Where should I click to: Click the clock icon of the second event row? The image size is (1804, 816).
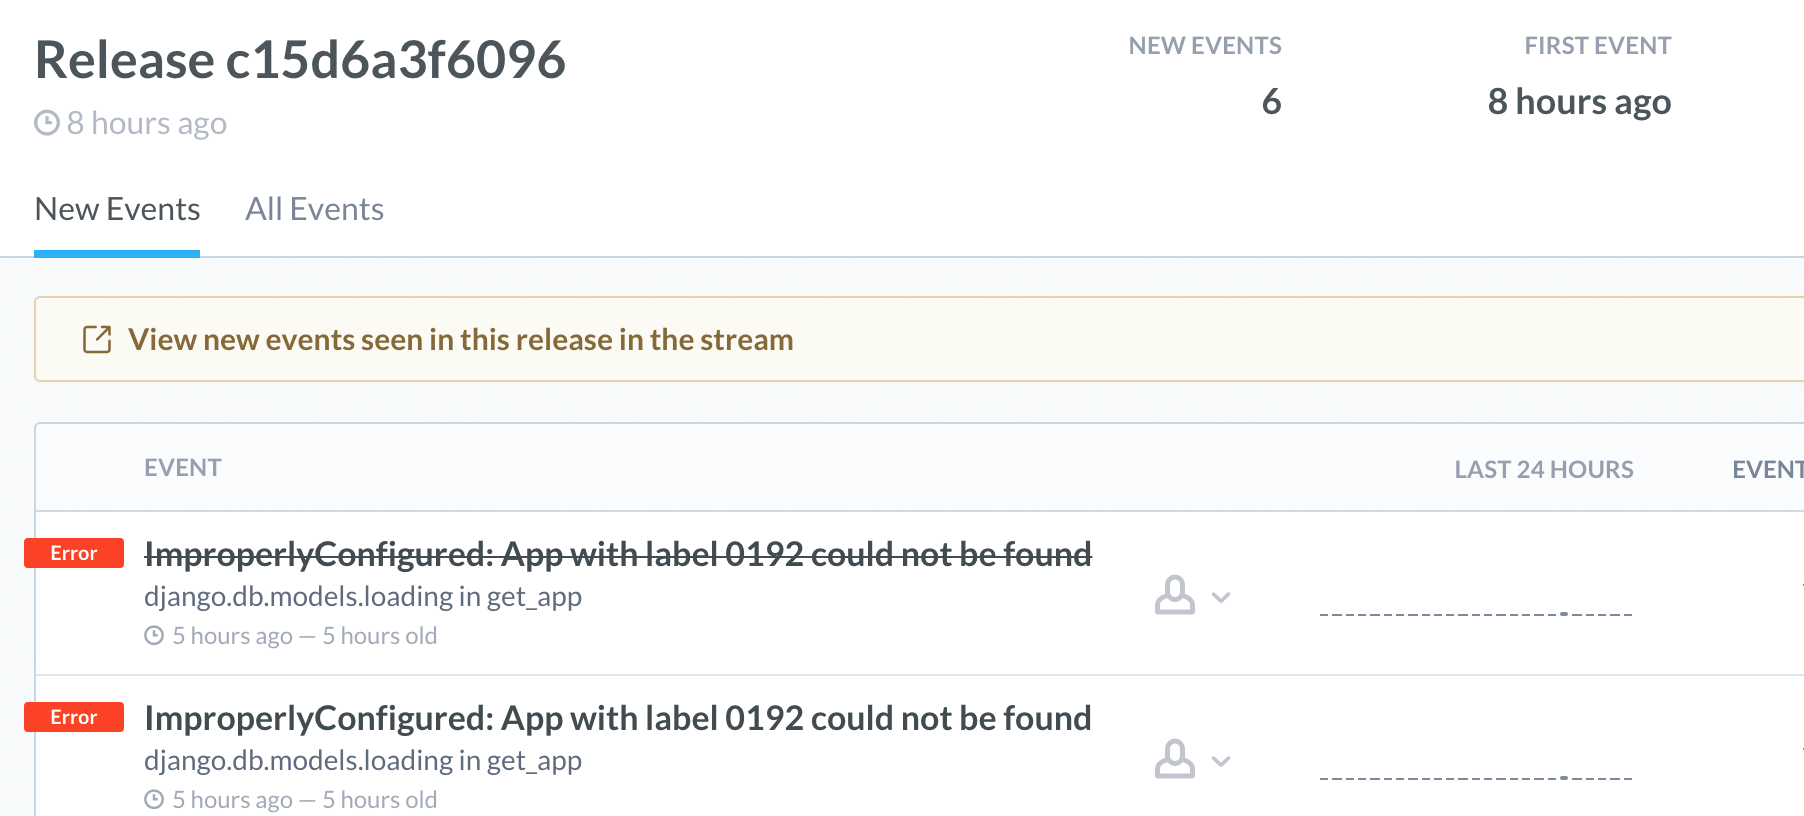154,800
